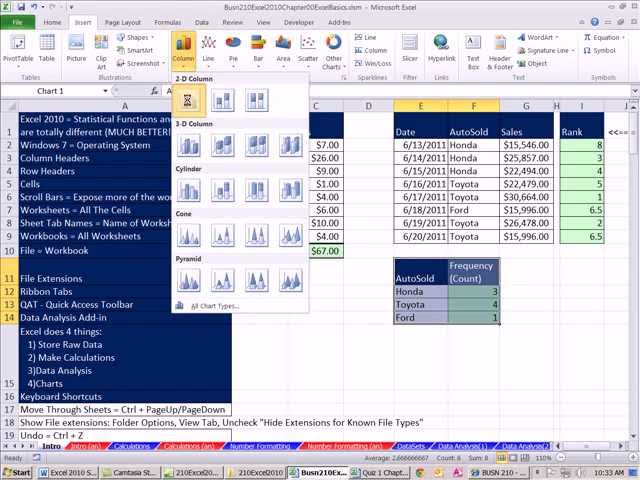Choose the 3-D Stacked Column chart
The height and width of the screenshot is (480, 640).
[x=222, y=145]
